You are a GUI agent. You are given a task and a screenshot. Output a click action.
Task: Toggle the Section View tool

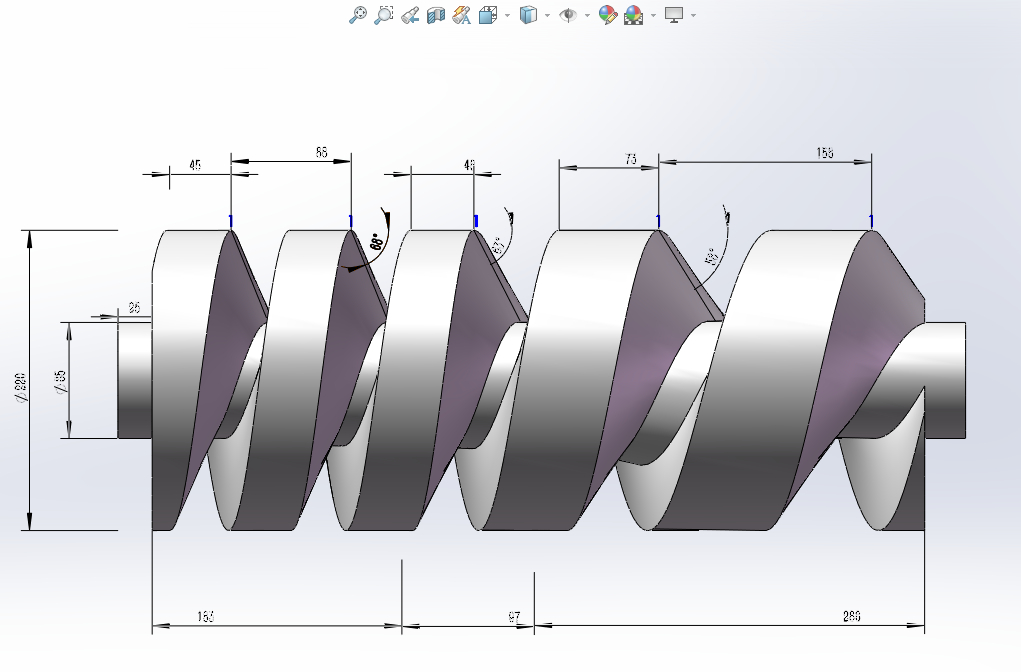tap(436, 15)
